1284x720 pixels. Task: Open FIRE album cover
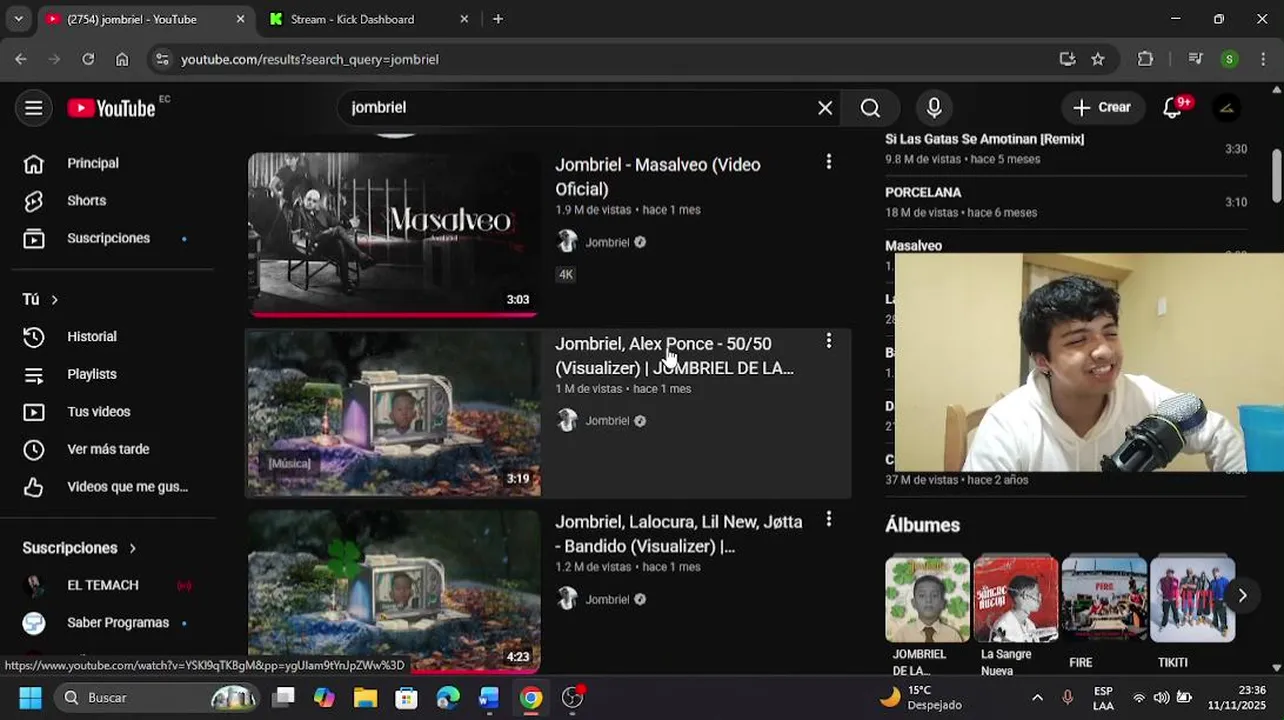[x=1104, y=598]
